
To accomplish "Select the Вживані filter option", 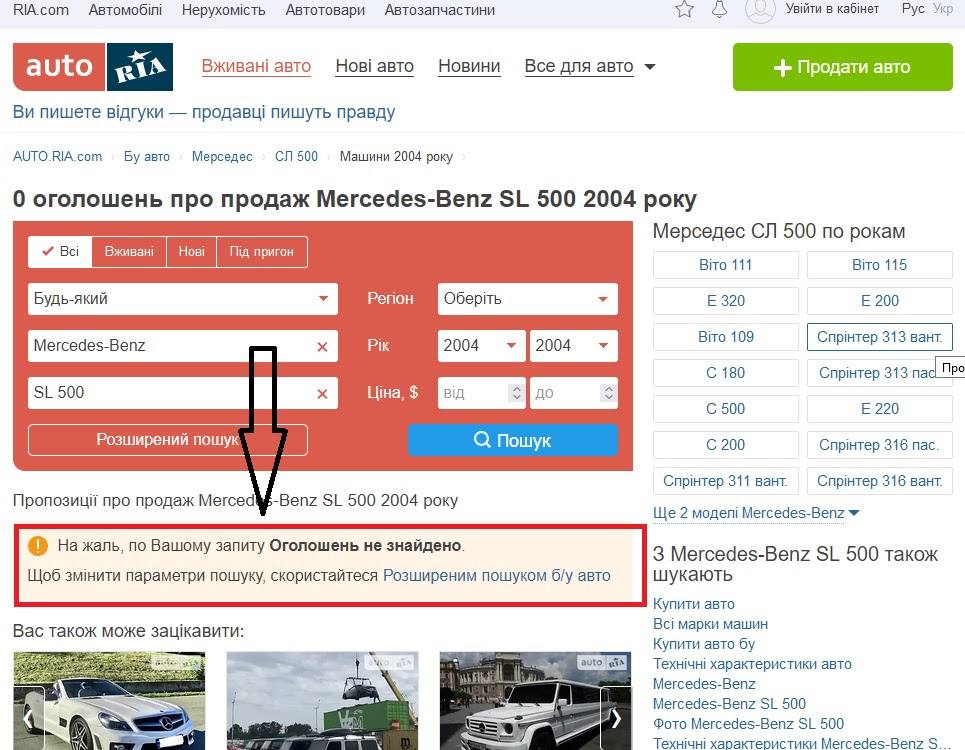I will point(129,252).
